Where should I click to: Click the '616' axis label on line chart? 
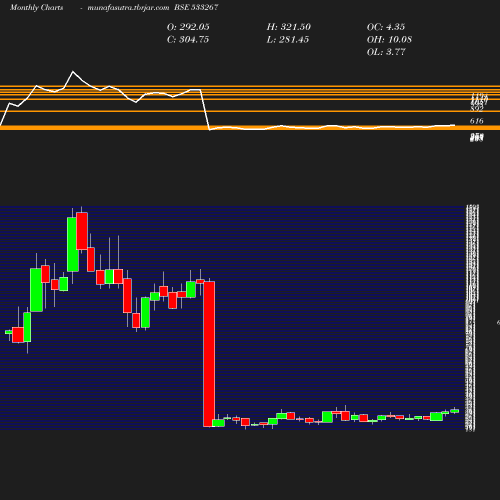pyautogui.click(x=476, y=121)
